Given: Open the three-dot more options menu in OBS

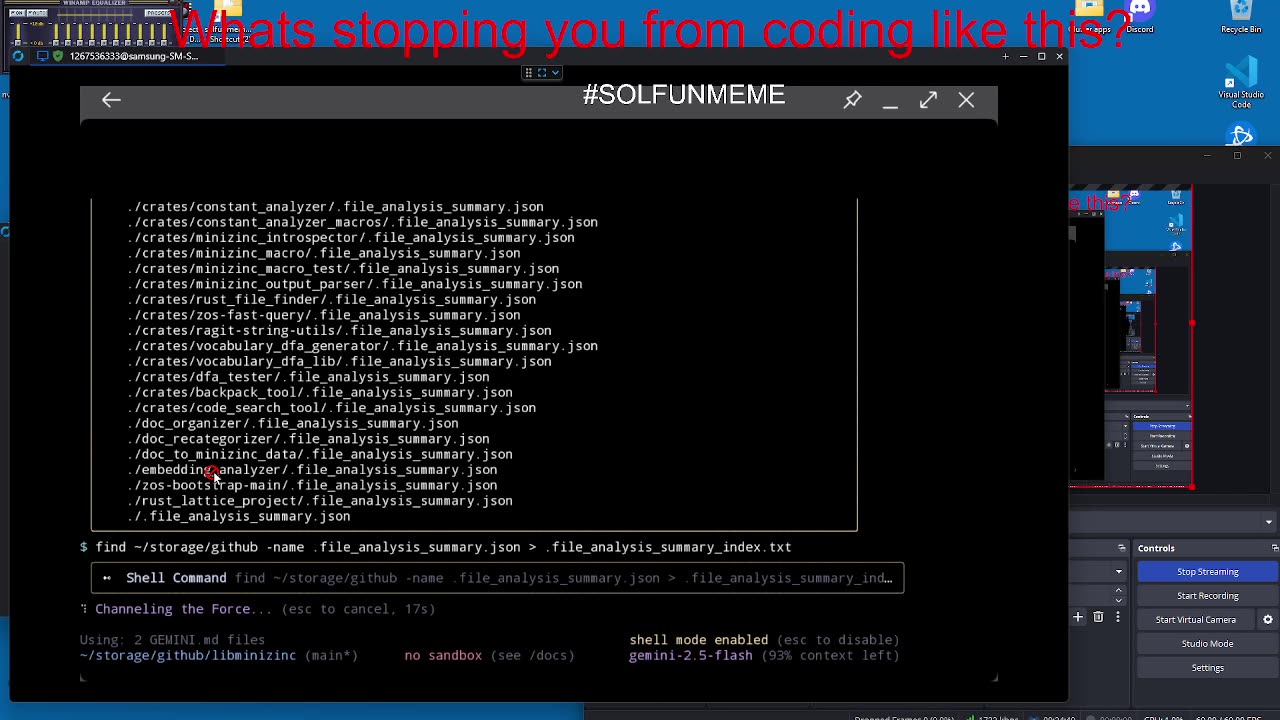Looking at the screenshot, I should pos(1118,618).
